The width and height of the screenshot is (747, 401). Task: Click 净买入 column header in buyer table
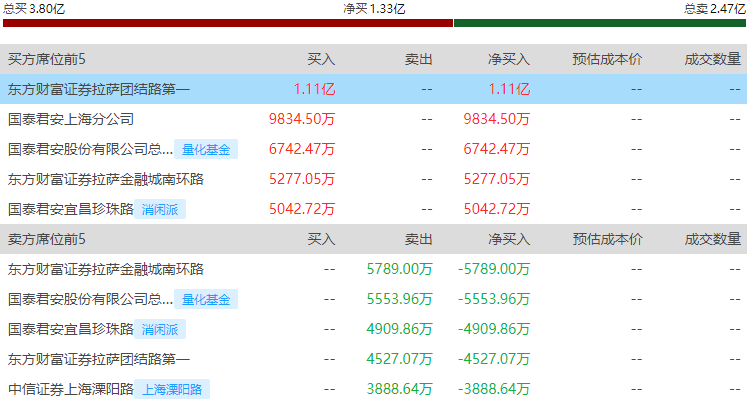[x=509, y=59]
